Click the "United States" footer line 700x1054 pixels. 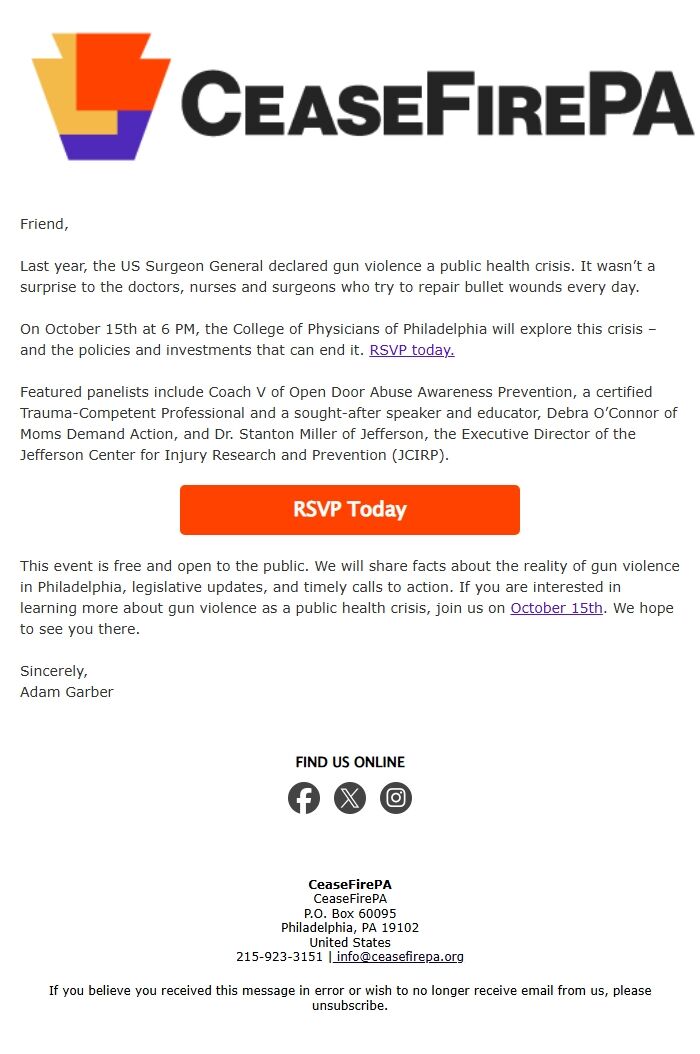point(350,942)
